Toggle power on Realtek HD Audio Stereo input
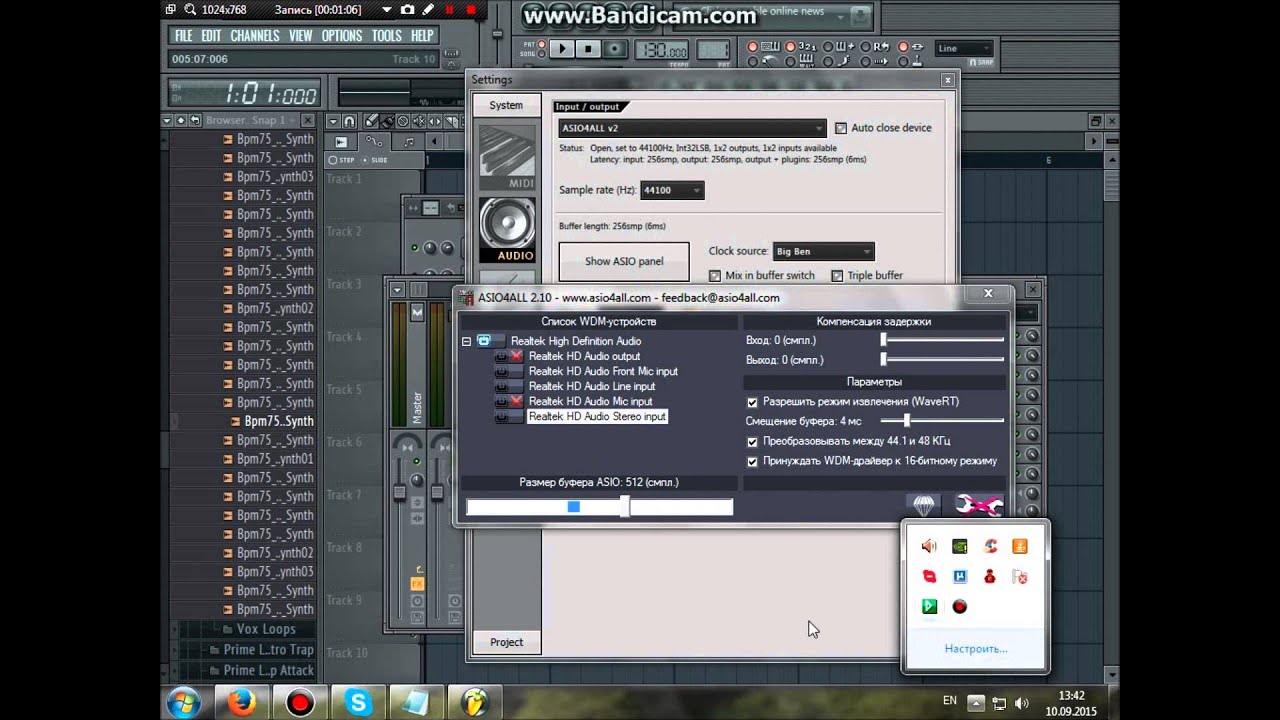This screenshot has height=720, width=1280. click(x=509, y=416)
